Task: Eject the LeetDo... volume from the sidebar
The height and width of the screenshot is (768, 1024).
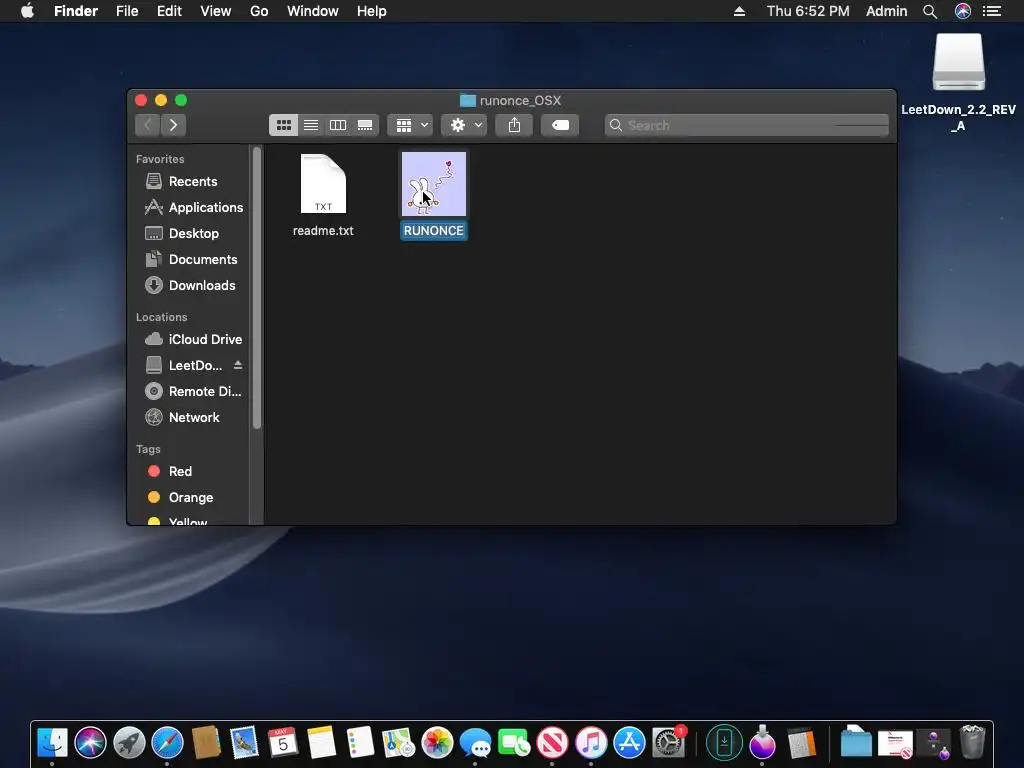Action: click(238, 365)
